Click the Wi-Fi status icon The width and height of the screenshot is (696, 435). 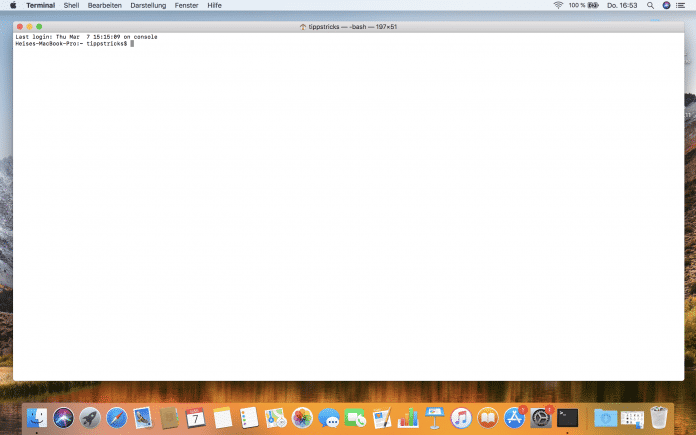(x=558, y=5)
